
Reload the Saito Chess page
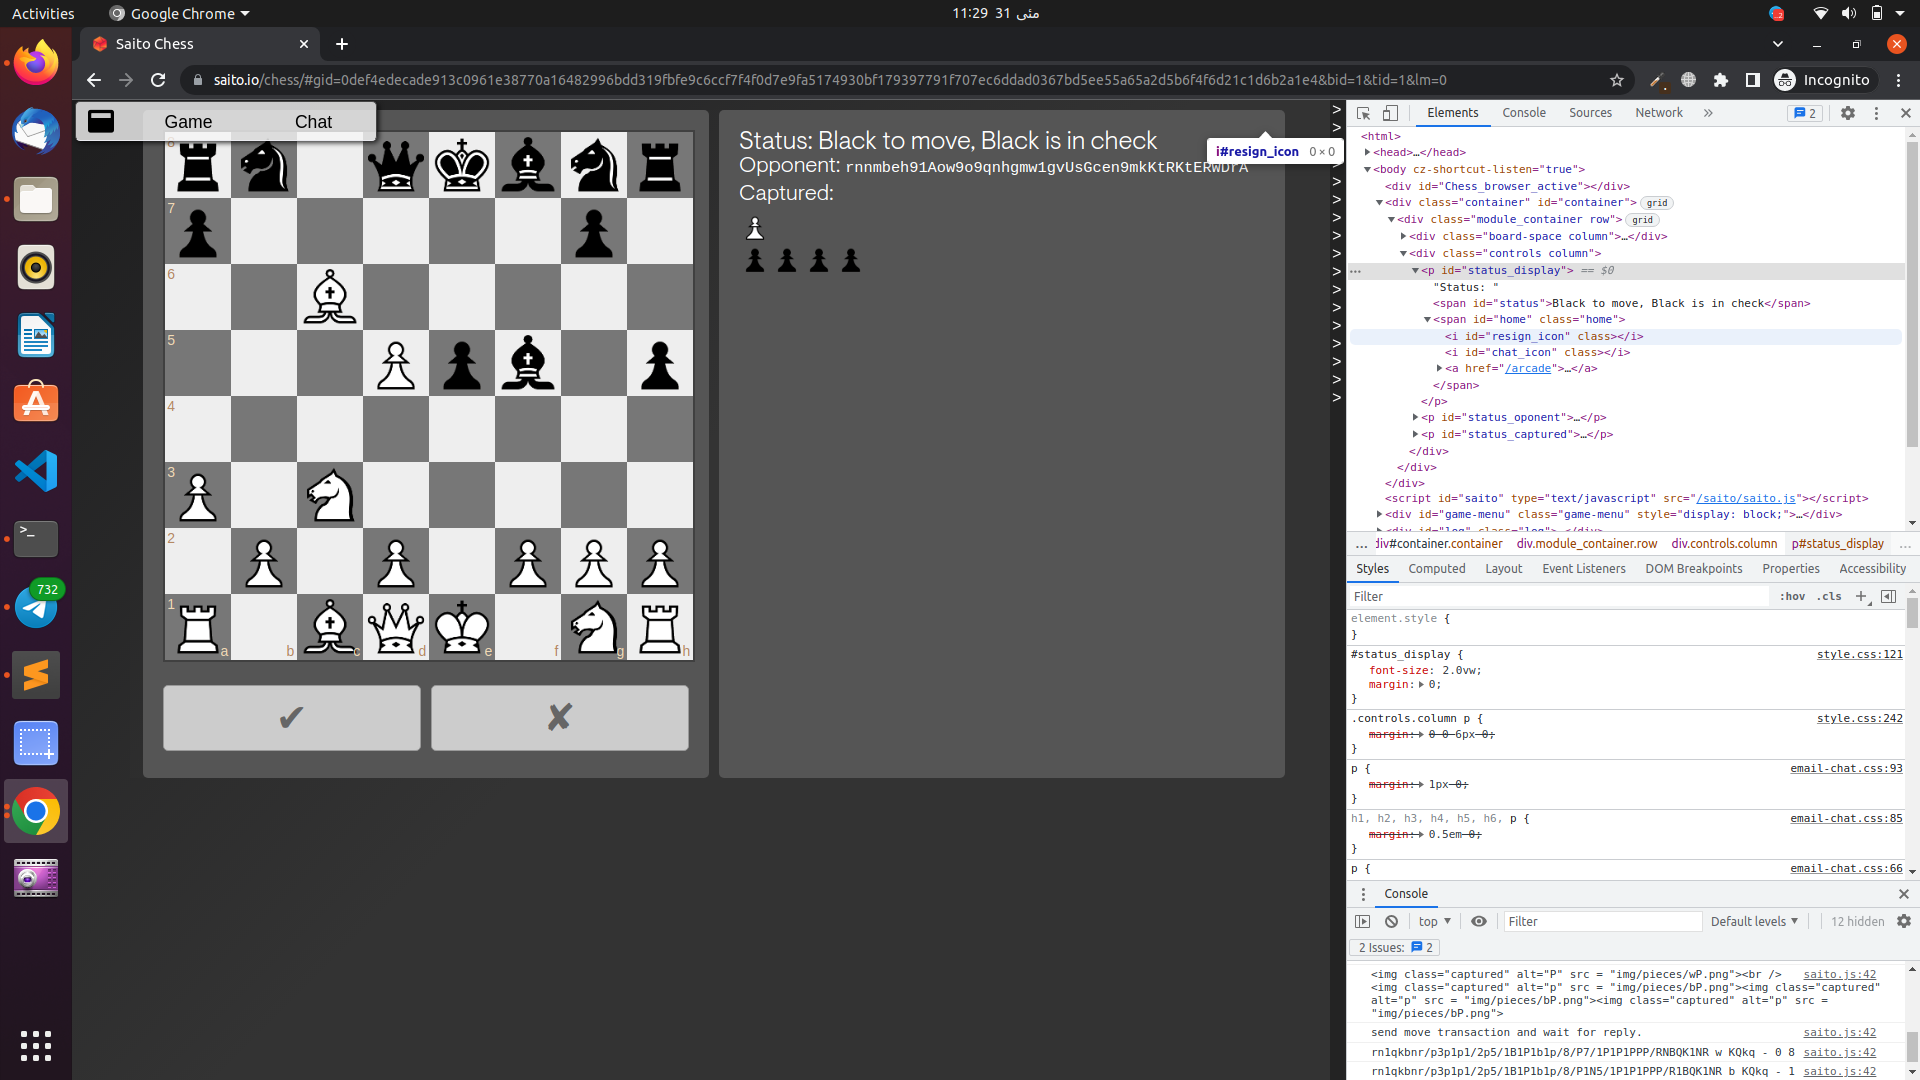pyautogui.click(x=158, y=80)
